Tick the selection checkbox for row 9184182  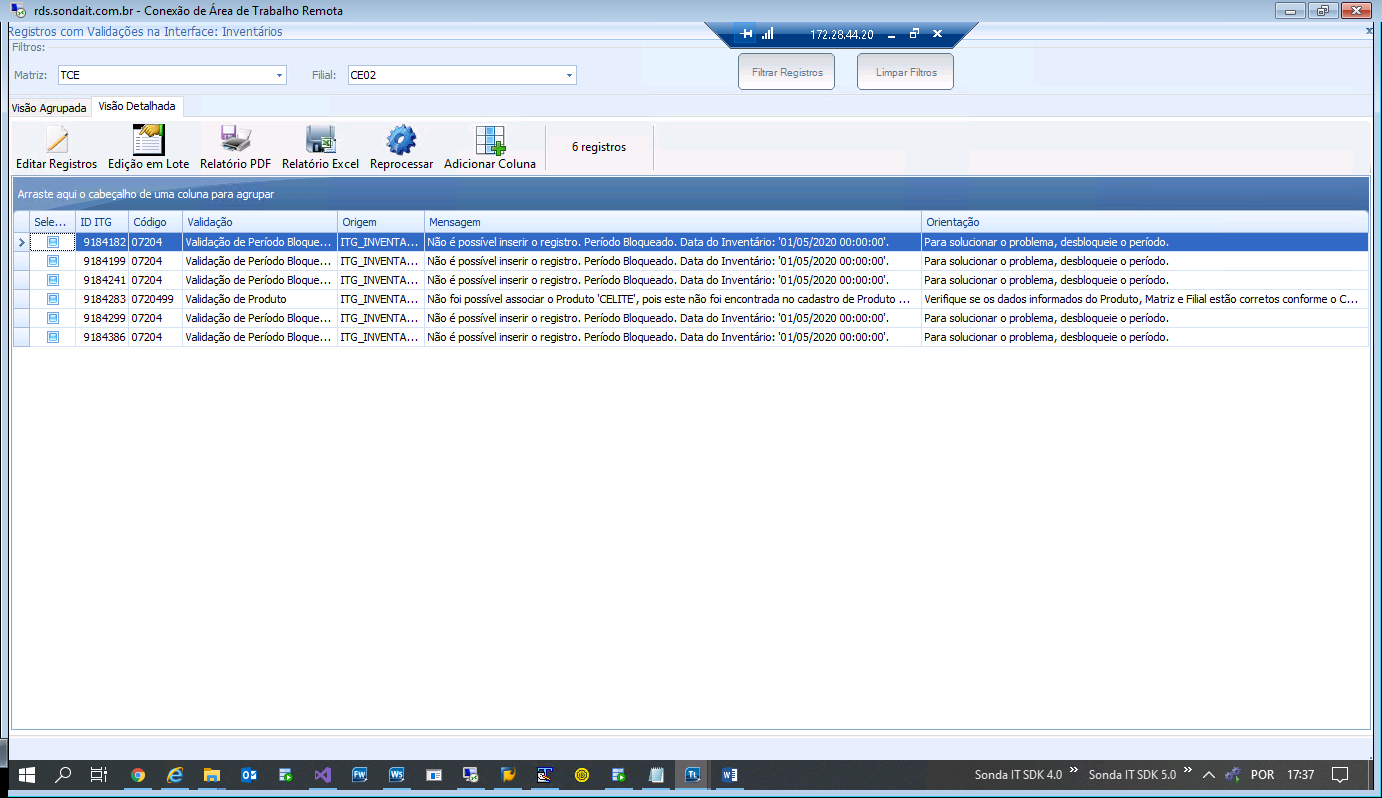(x=53, y=242)
